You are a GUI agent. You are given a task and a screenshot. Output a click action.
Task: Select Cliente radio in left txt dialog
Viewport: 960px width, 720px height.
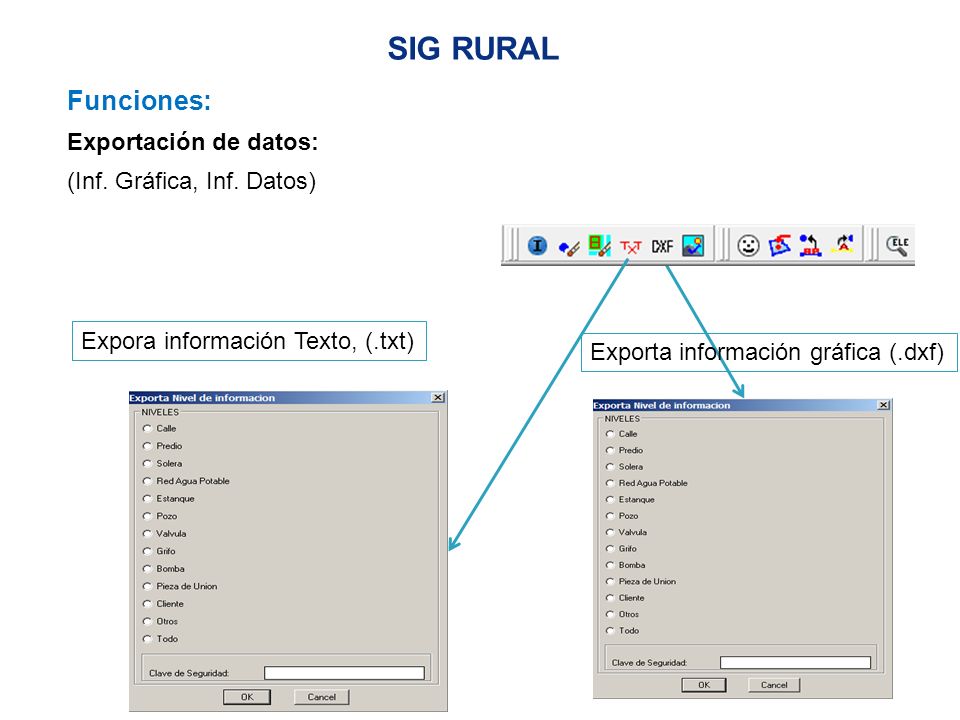147,604
